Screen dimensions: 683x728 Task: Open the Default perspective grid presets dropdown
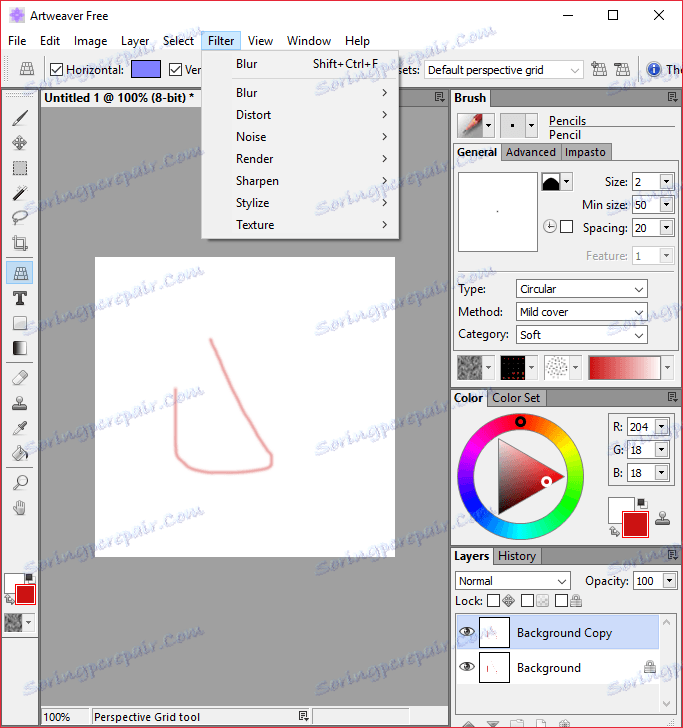[504, 70]
